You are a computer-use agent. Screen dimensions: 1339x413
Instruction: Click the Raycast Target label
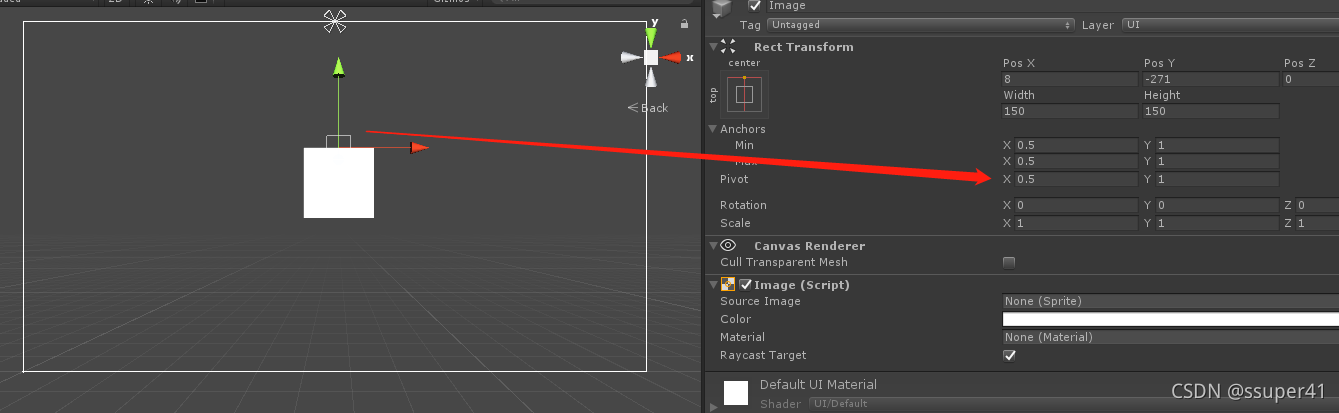pyautogui.click(x=763, y=355)
